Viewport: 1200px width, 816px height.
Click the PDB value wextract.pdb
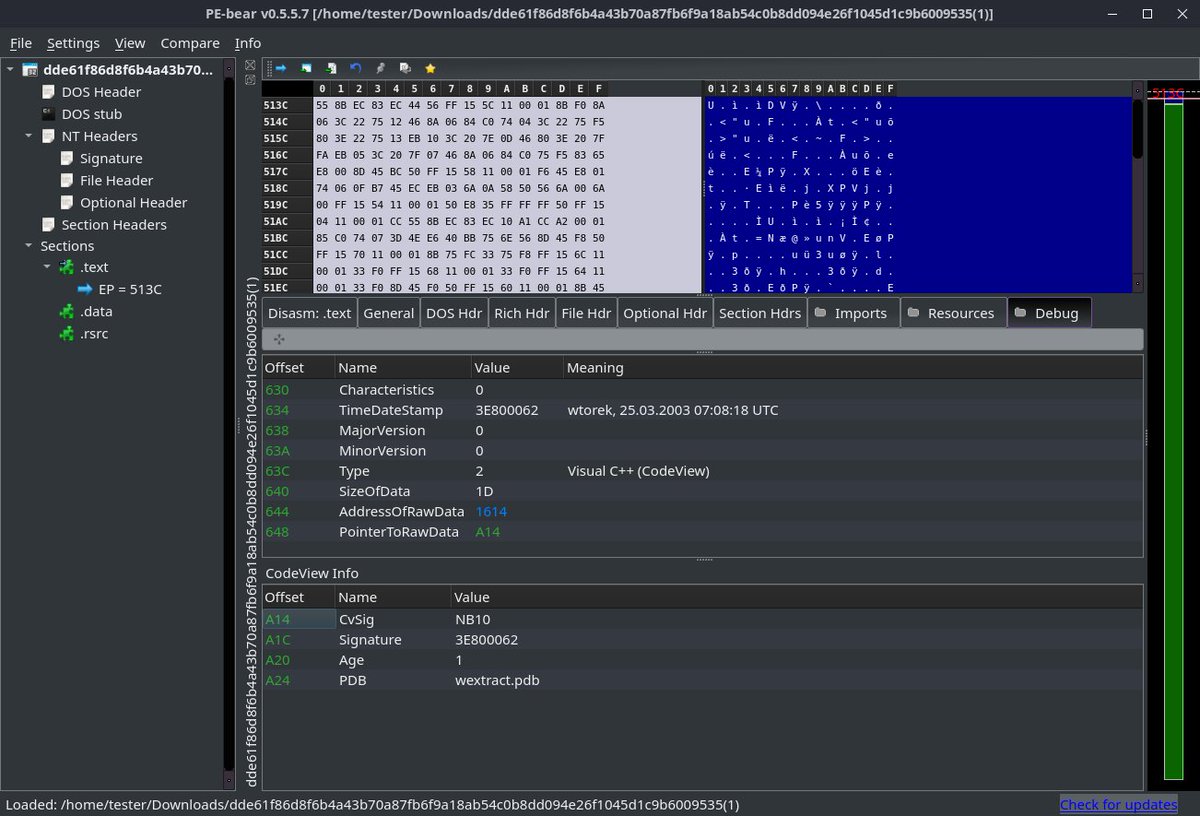point(497,680)
